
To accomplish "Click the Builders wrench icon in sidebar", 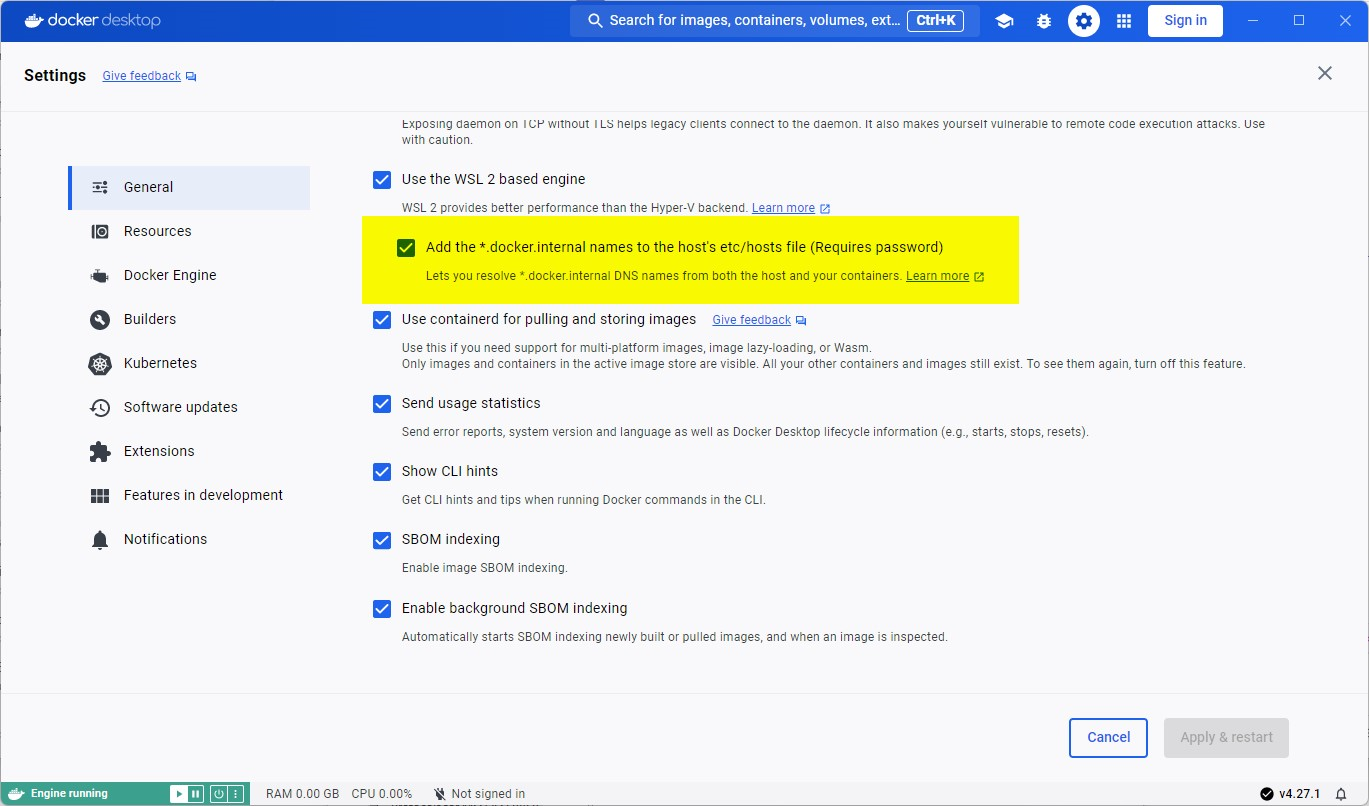I will (100, 319).
